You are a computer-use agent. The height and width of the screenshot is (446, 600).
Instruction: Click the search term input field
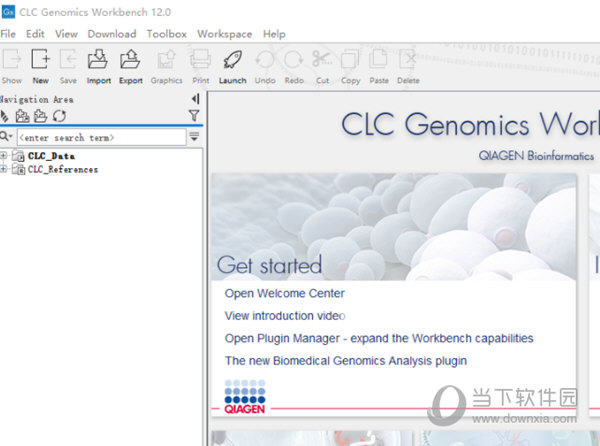pyautogui.click(x=101, y=137)
